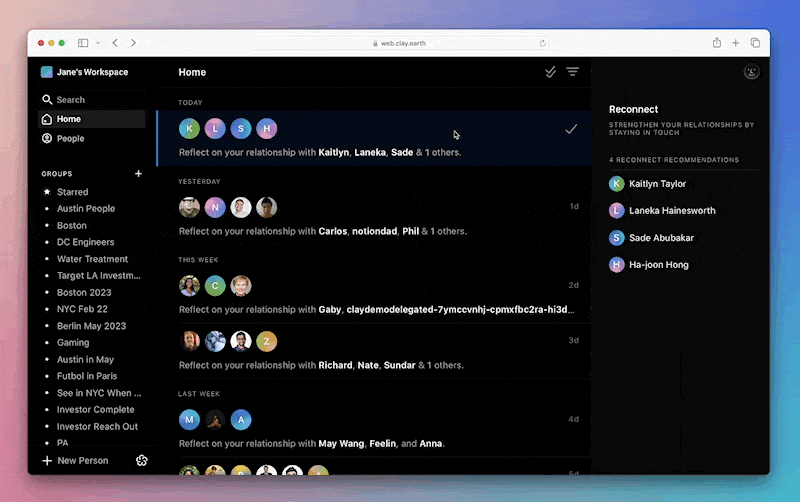Image resolution: width=800 pixels, height=502 pixels.
Task: Click Safari share icon
Action: click(717, 43)
